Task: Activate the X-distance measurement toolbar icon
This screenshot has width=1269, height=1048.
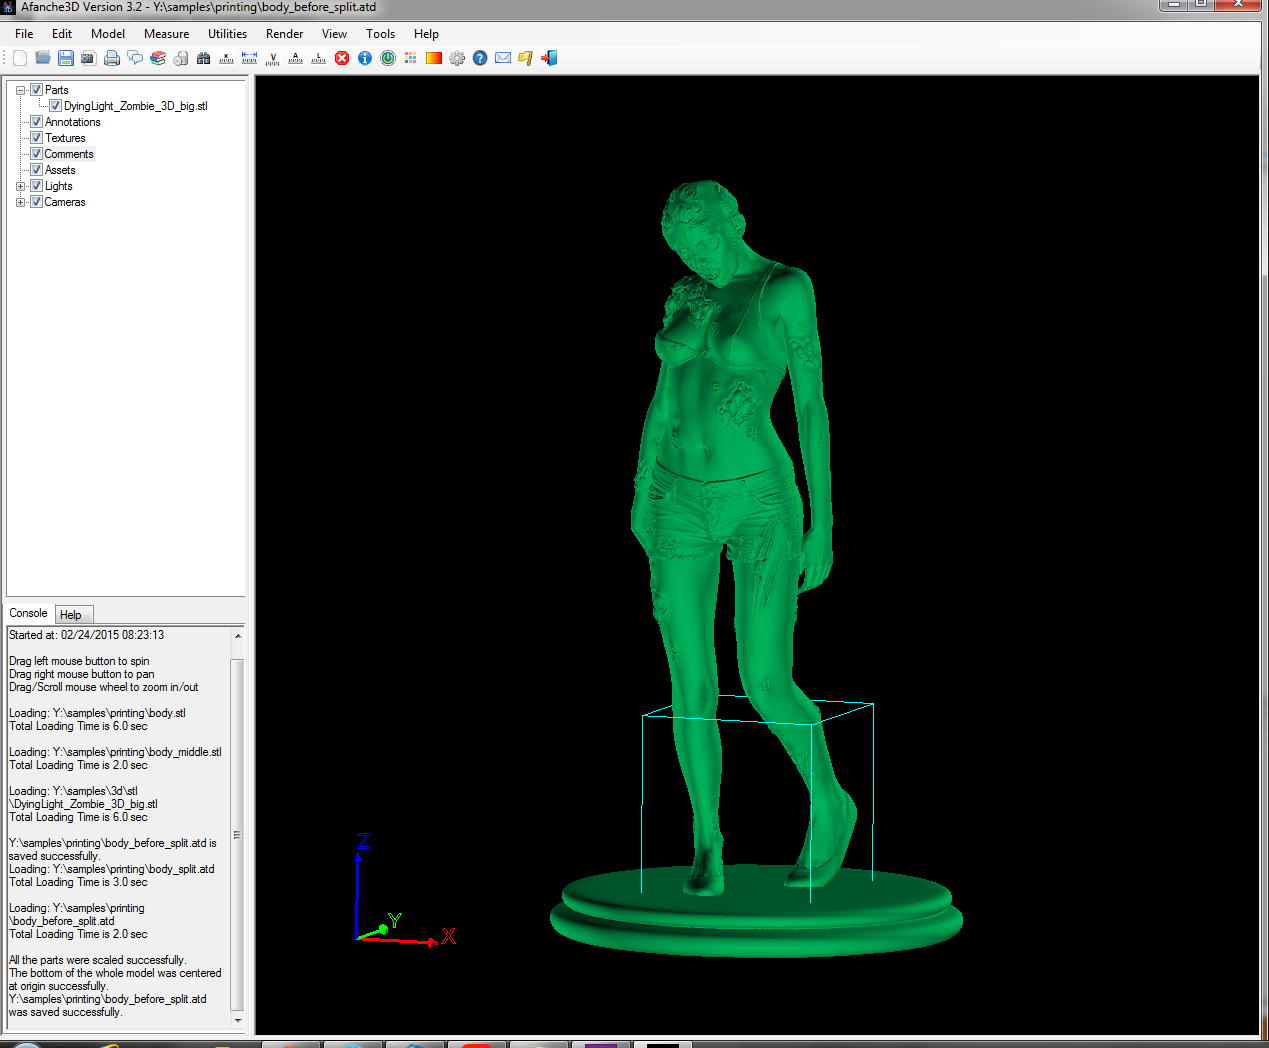Action: [x=225, y=58]
